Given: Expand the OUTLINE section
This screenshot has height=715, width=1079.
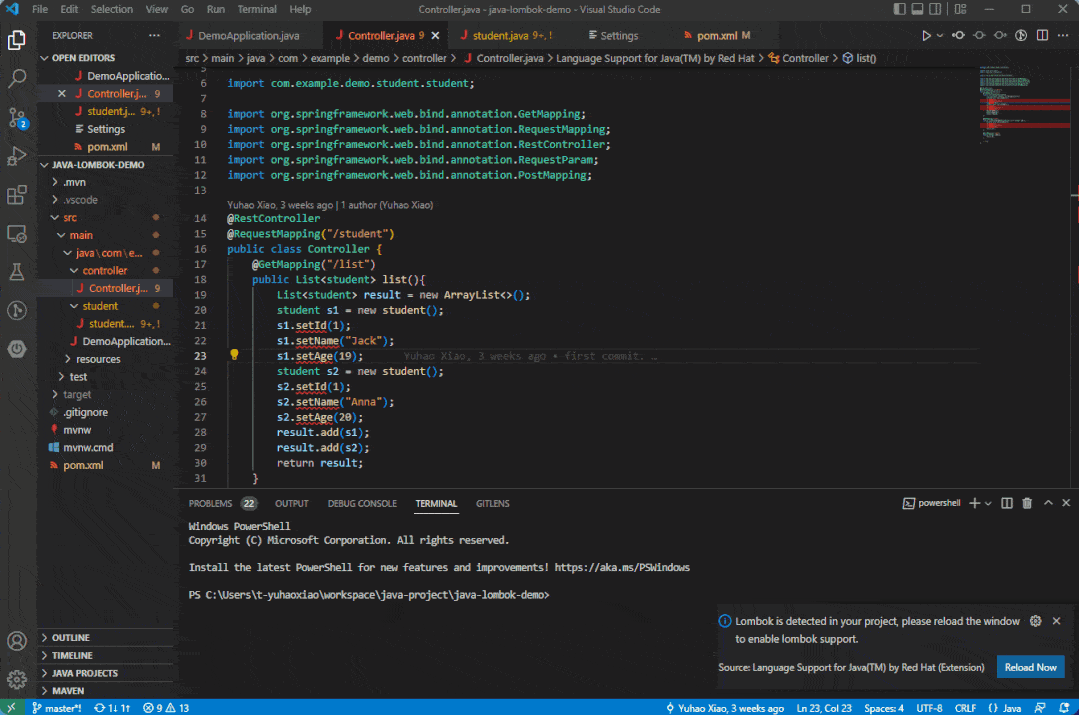Looking at the screenshot, I should pyautogui.click(x=70, y=638).
